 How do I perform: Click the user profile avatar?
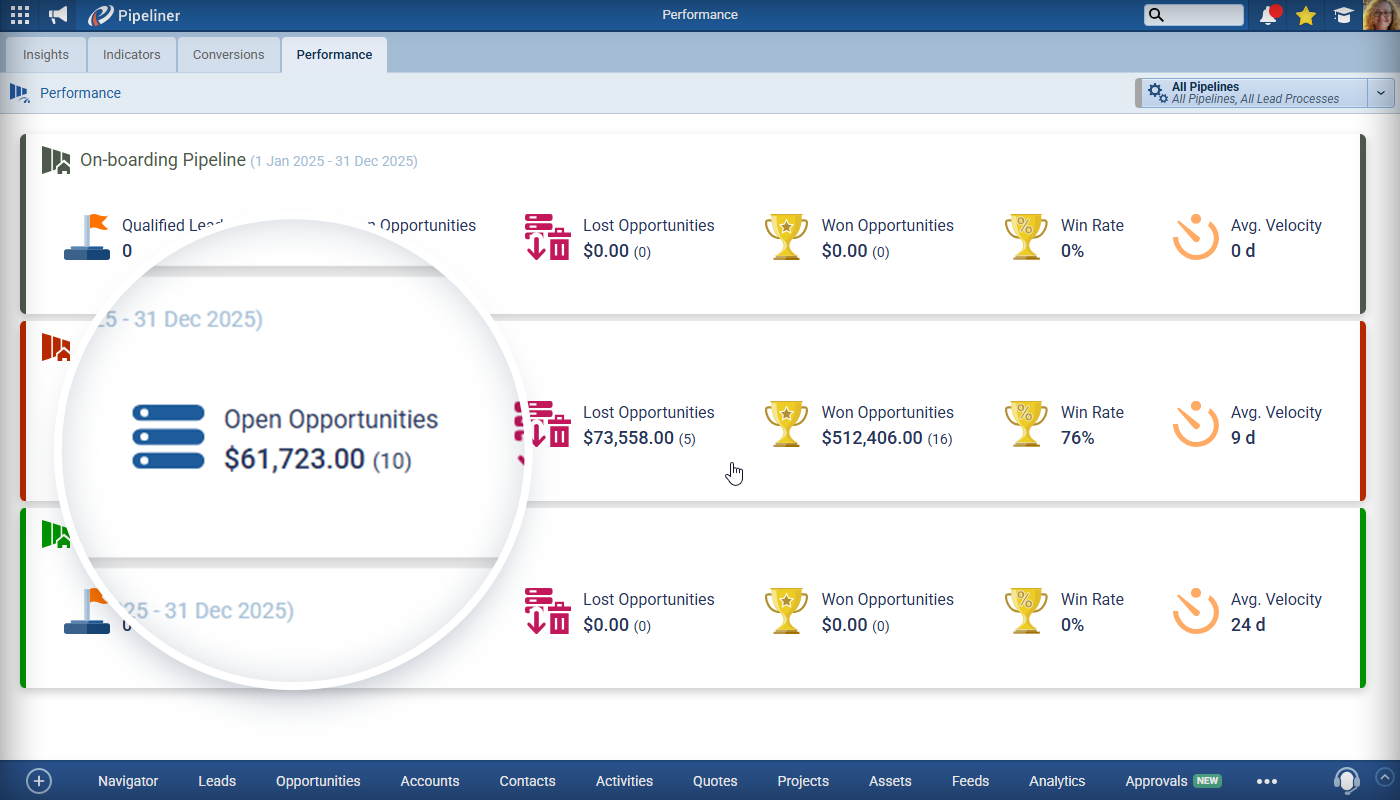pyautogui.click(x=1380, y=15)
